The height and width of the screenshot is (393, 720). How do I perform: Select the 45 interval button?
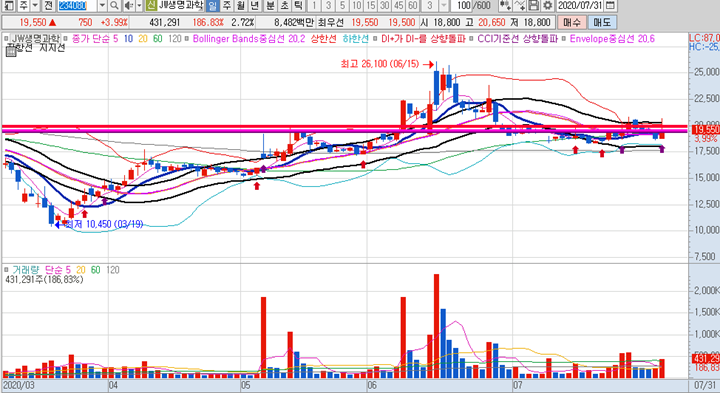(399, 6)
